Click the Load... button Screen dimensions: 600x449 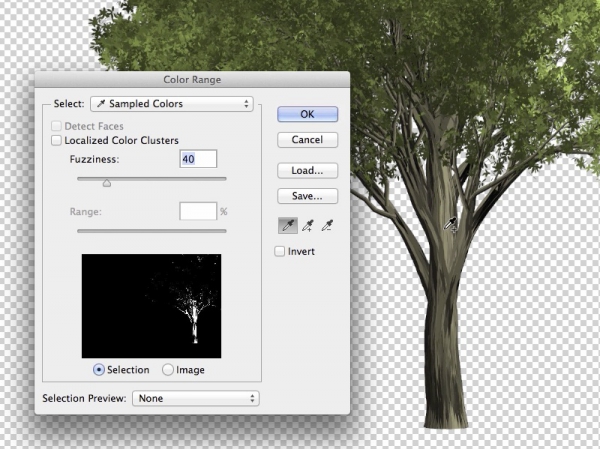(307, 170)
